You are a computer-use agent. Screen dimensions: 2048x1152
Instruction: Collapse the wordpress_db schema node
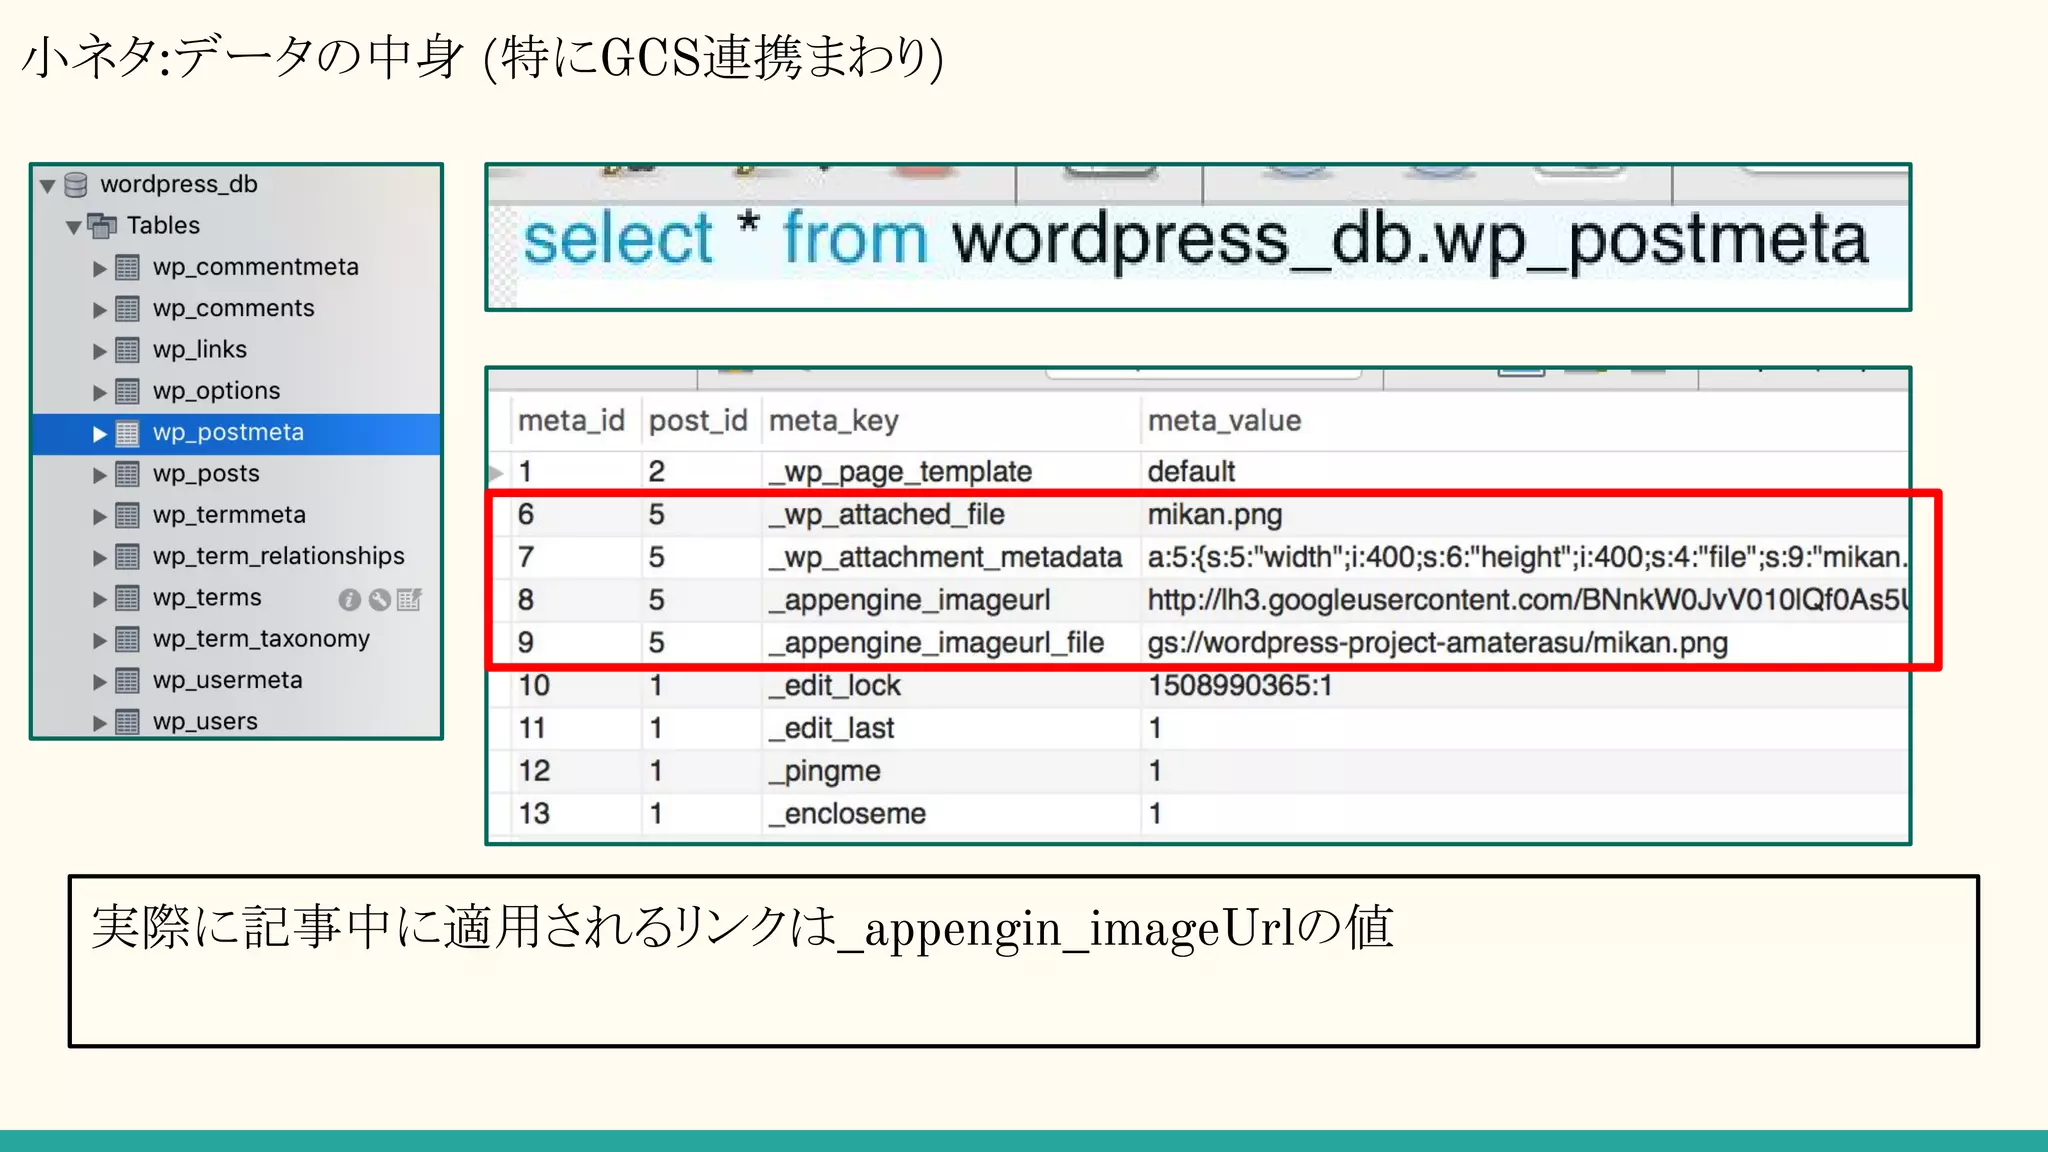[47, 186]
